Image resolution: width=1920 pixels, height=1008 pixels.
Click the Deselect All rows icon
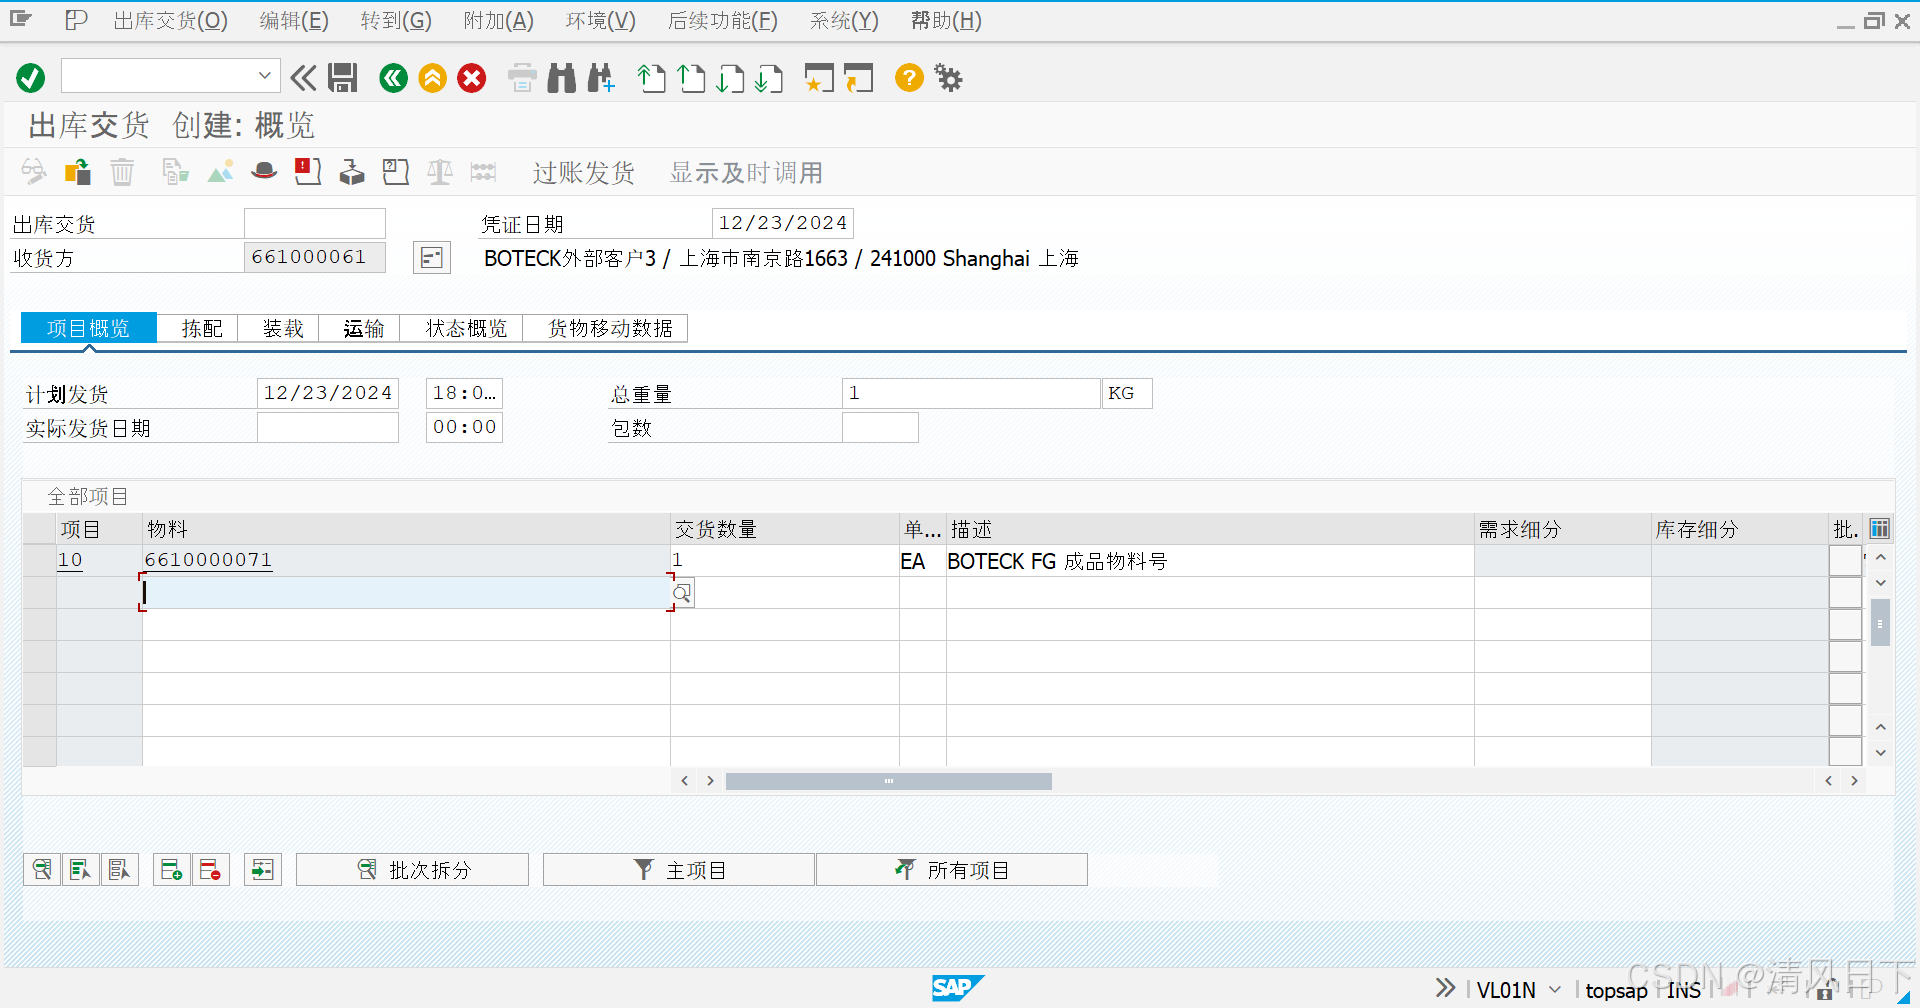pyautogui.click(x=120, y=870)
